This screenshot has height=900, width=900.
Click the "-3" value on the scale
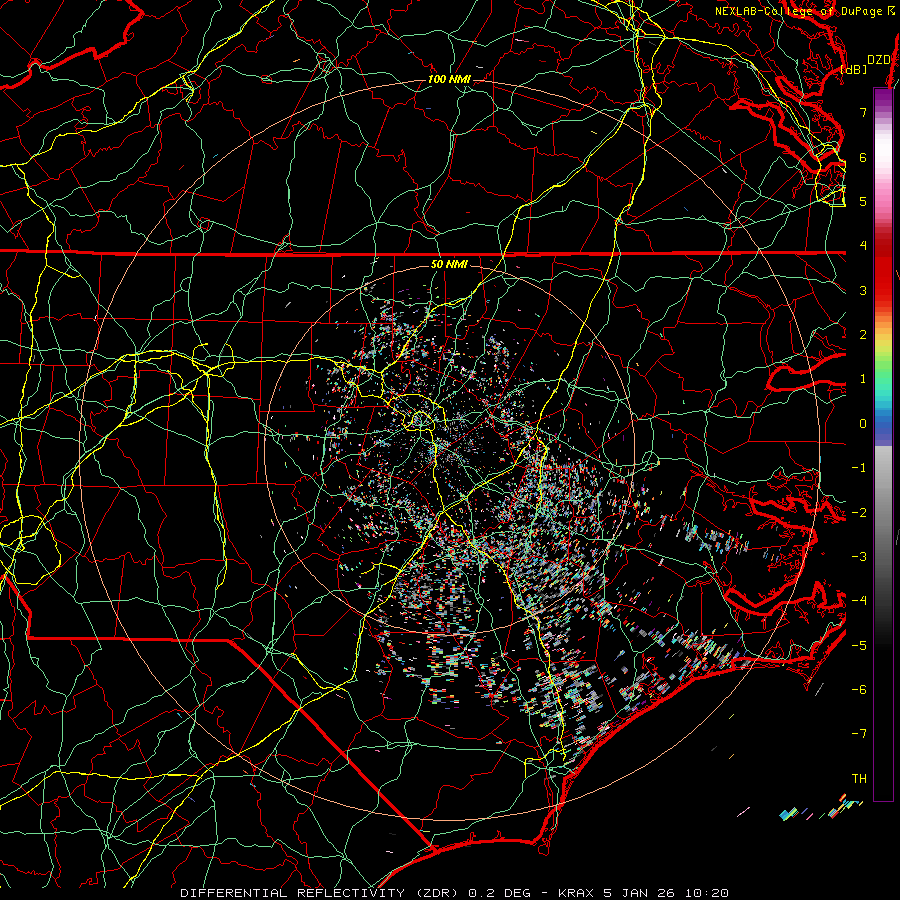[859, 557]
